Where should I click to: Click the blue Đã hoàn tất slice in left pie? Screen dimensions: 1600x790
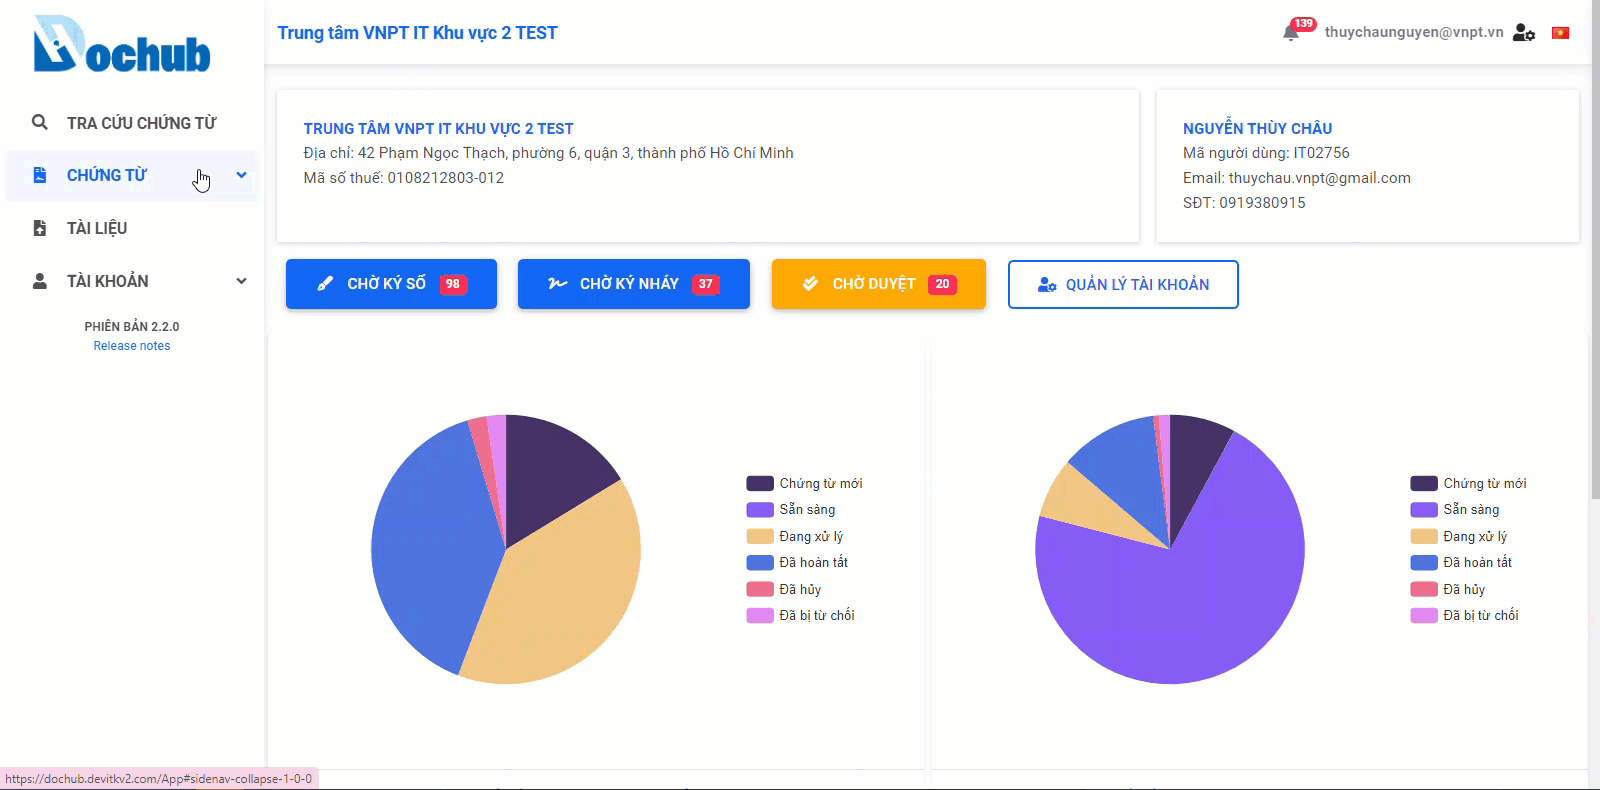coord(430,550)
